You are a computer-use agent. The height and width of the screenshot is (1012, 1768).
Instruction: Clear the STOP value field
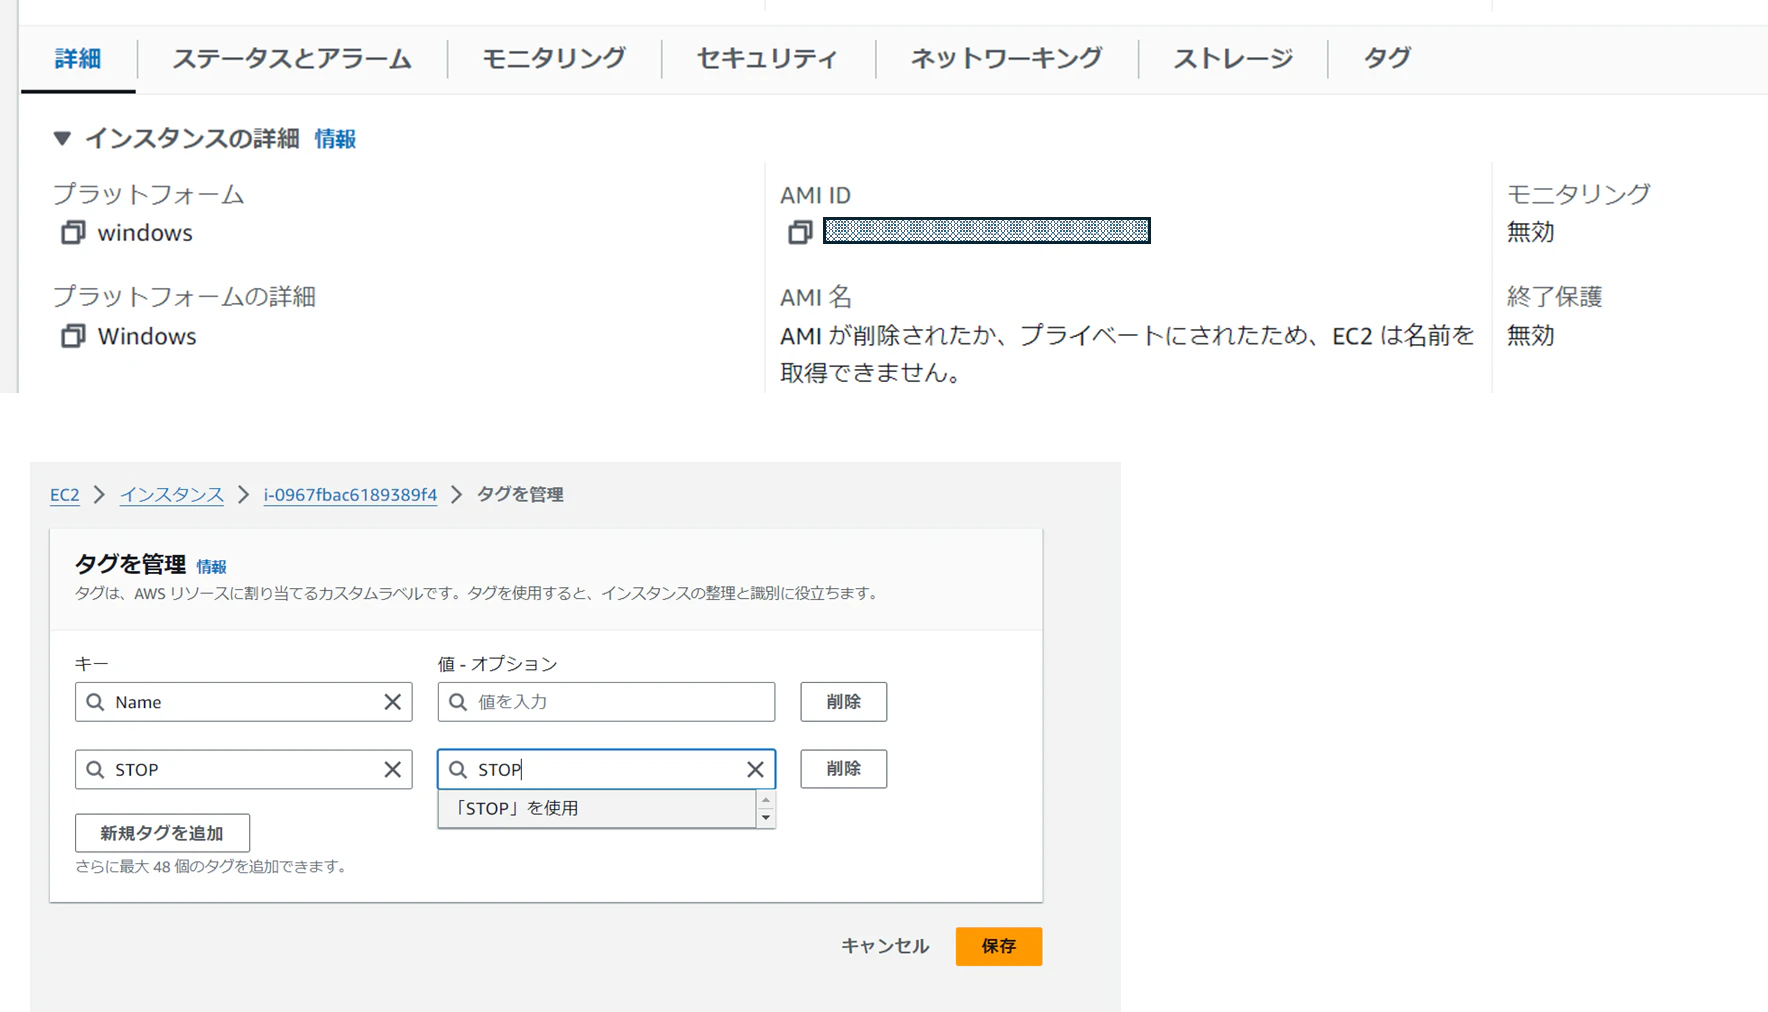click(755, 769)
